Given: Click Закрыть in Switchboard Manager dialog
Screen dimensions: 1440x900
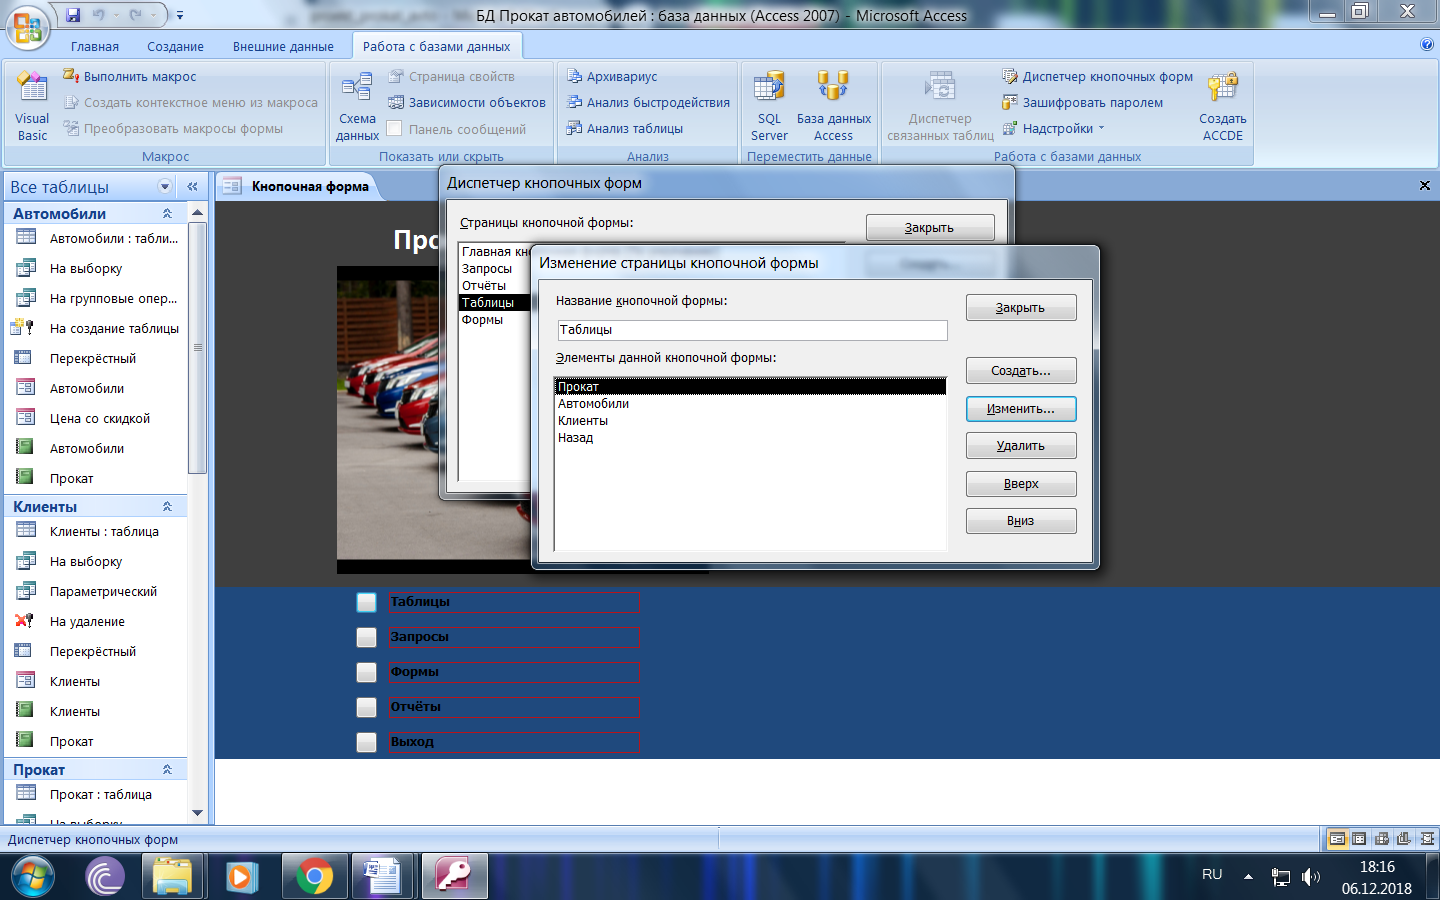Looking at the screenshot, I should (x=930, y=228).
